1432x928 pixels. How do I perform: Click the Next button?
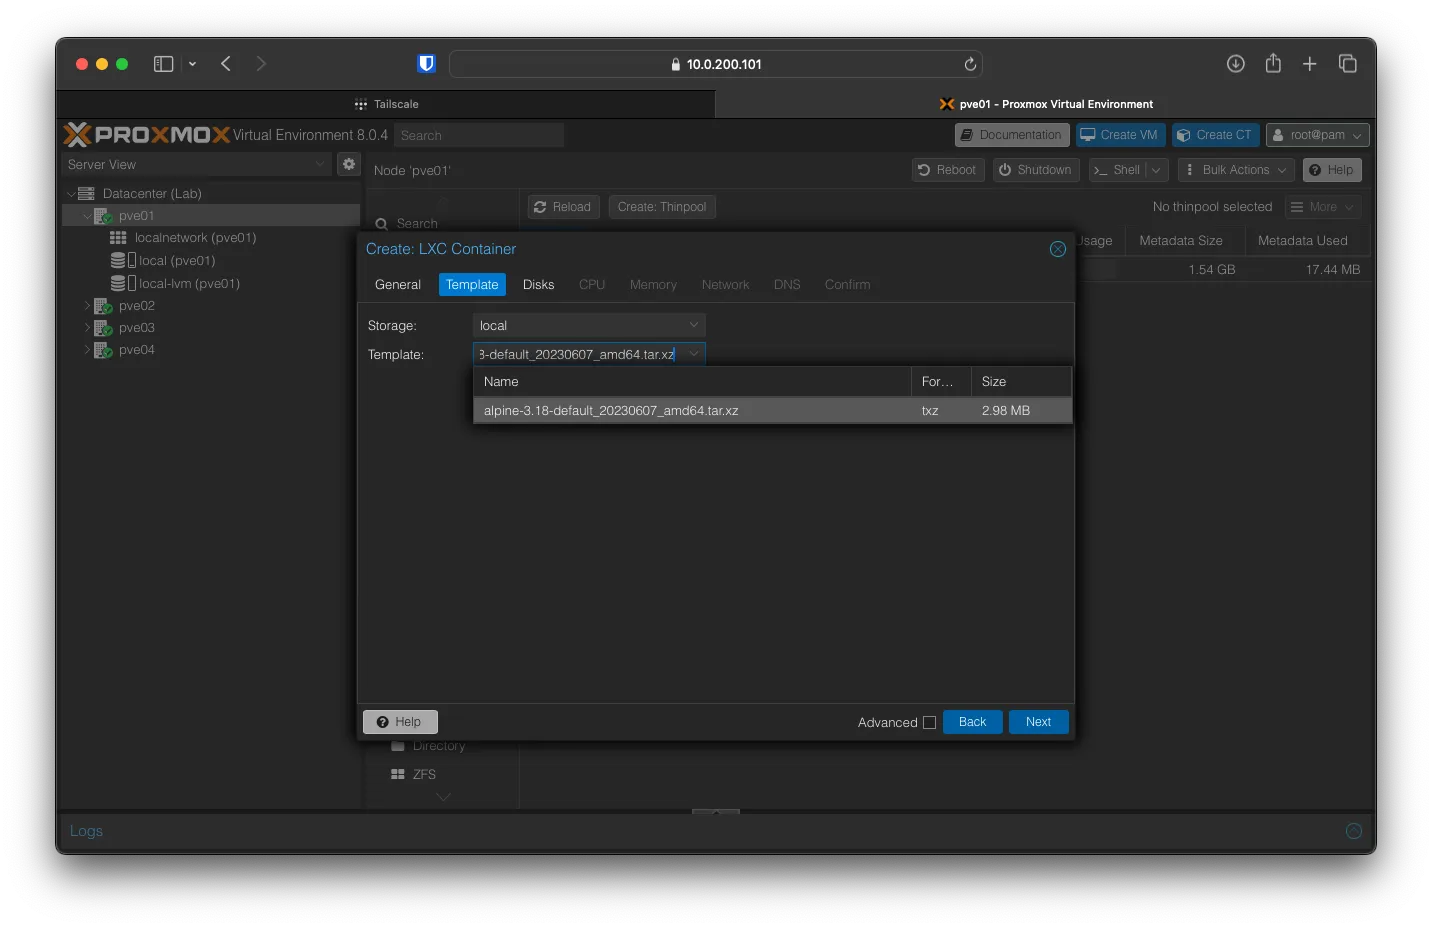point(1039,722)
